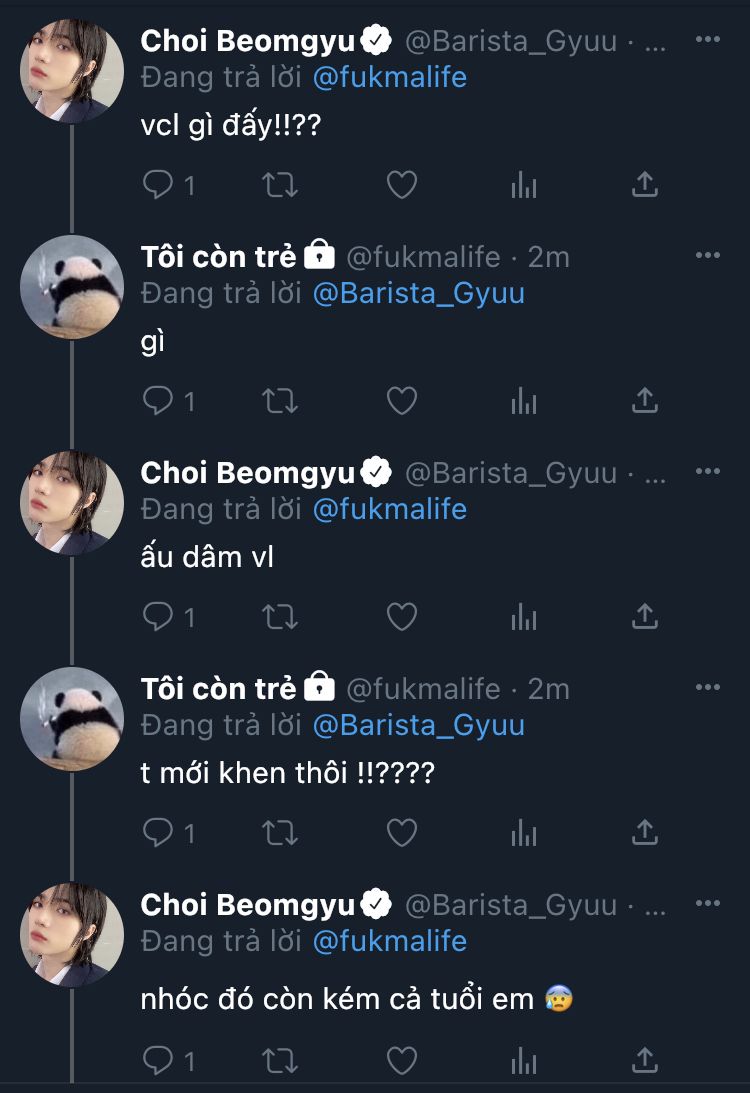Reply to the "vcl gì đấy!!??" tweet
Viewport: 750px width, 1093px height.
pos(158,185)
